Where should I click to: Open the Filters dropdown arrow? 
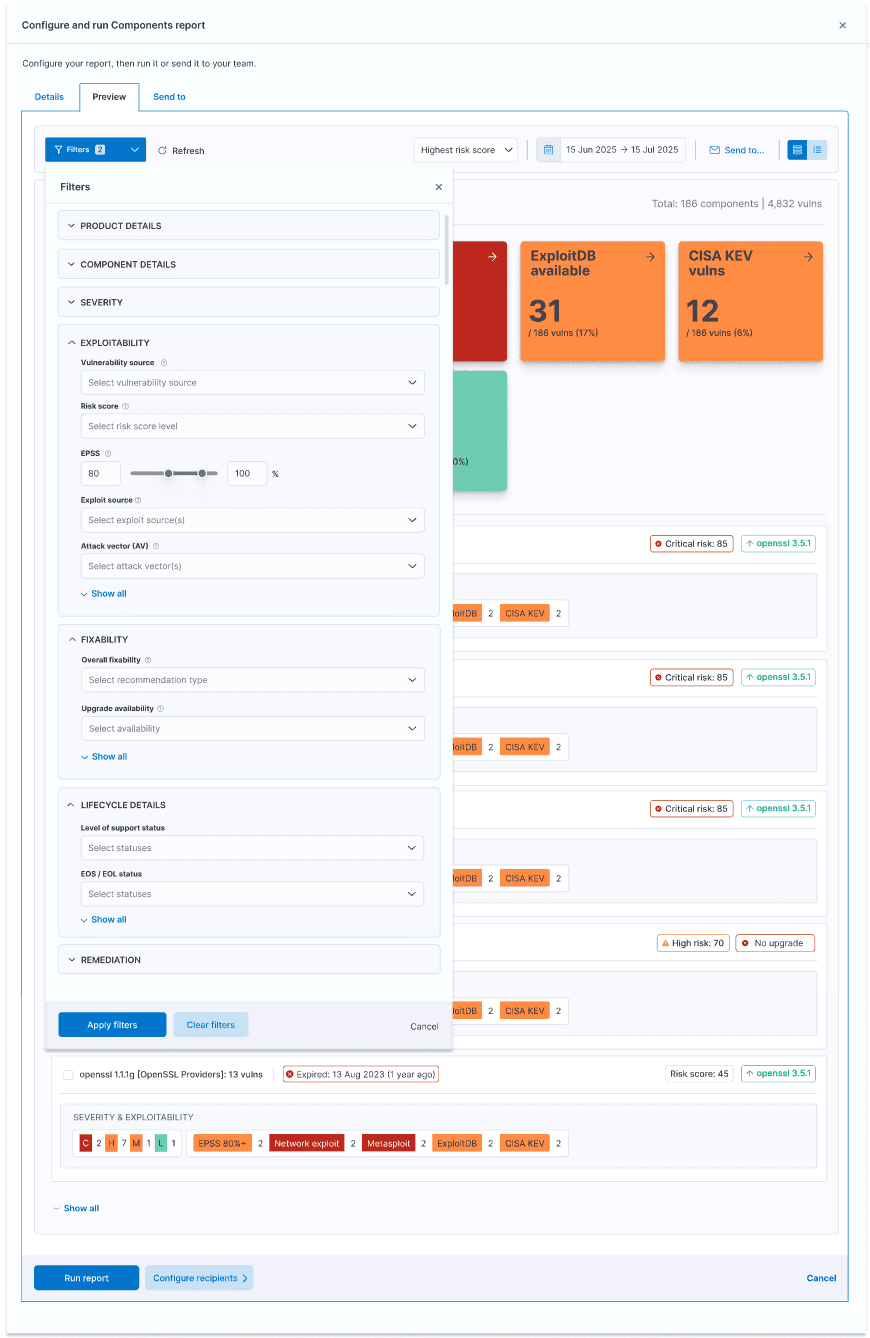pyautogui.click(x=135, y=150)
